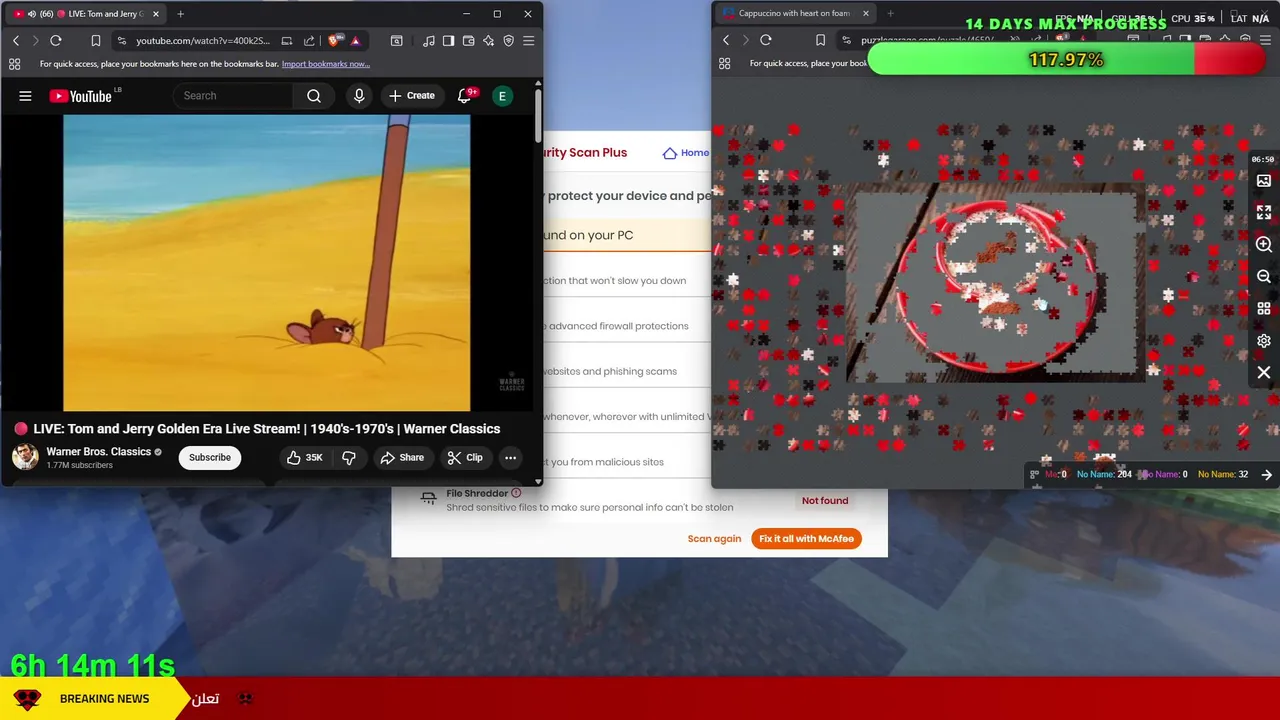
Task: Bookmark the YouTube page
Action: (96, 41)
